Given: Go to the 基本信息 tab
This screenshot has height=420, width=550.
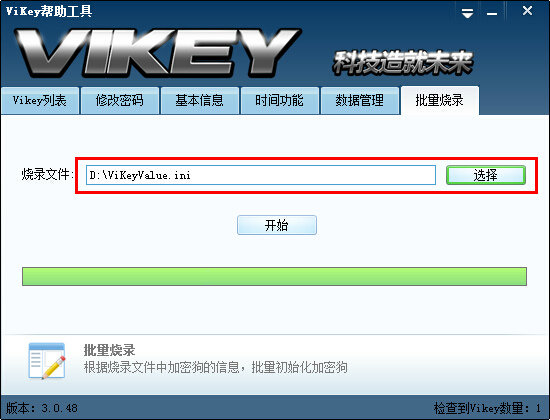Looking at the screenshot, I should pyautogui.click(x=200, y=101).
